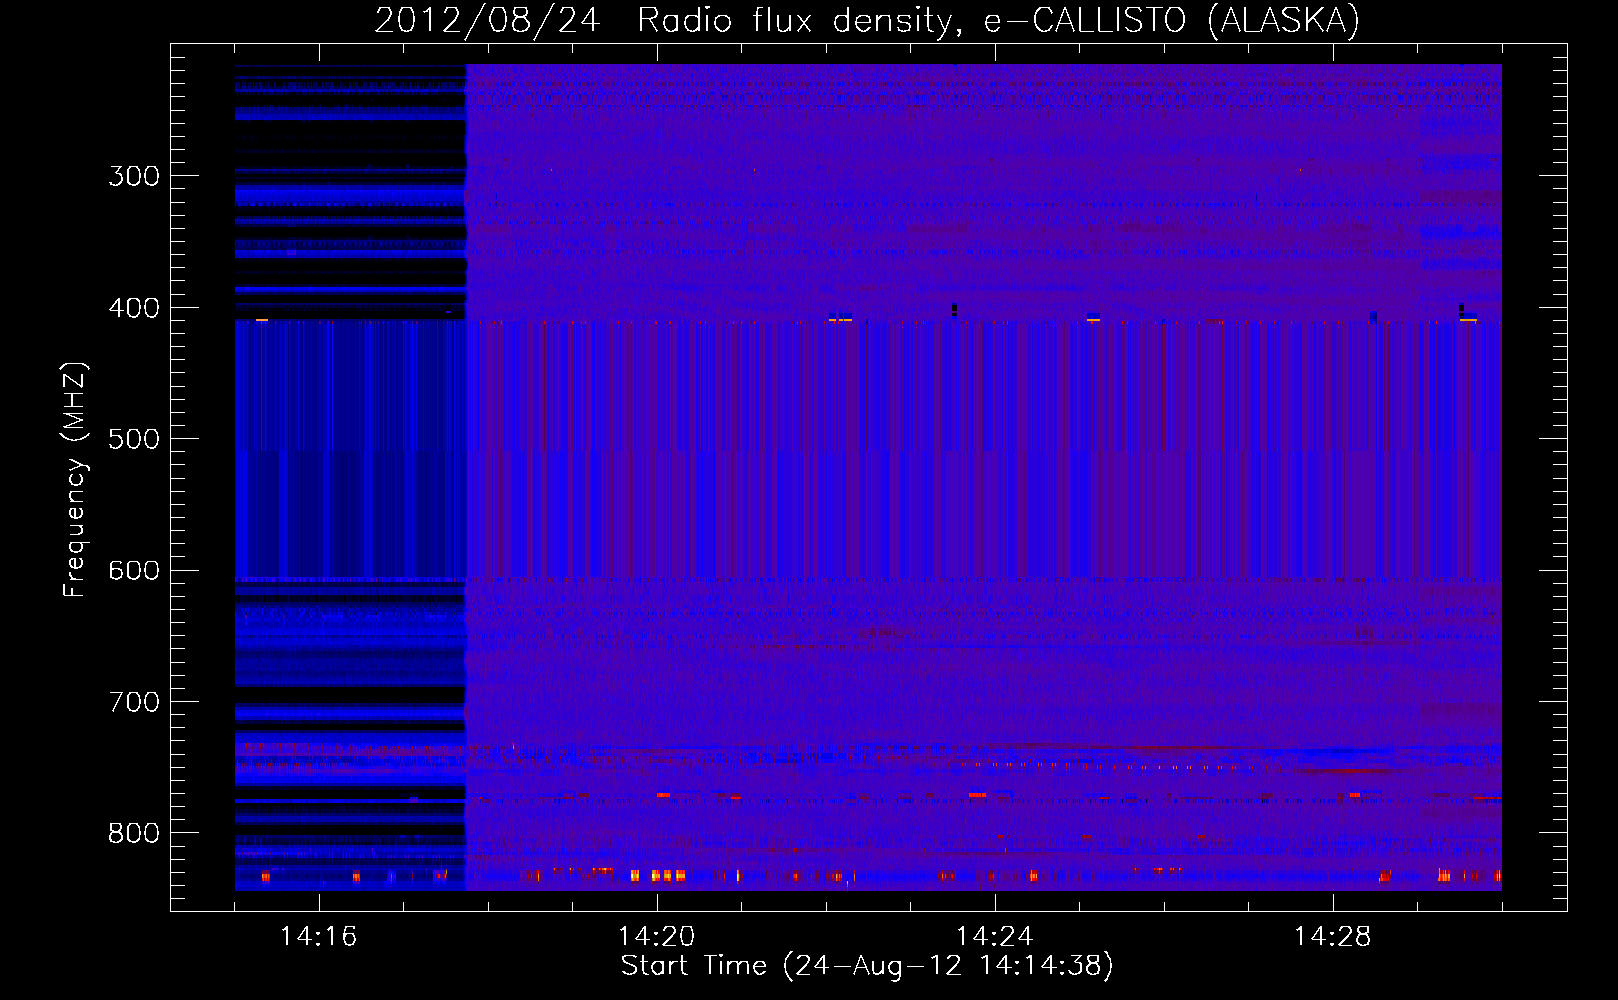Image resolution: width=1618 pixels, height=1000 pixels.
Task: Click the 14:16 time tick label
Action: 319,936
